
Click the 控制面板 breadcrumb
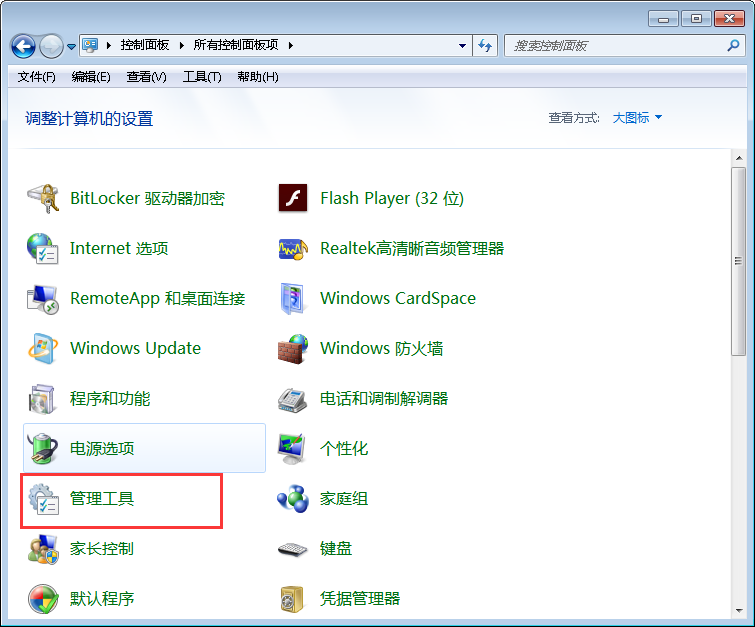(x=145, y=45)
